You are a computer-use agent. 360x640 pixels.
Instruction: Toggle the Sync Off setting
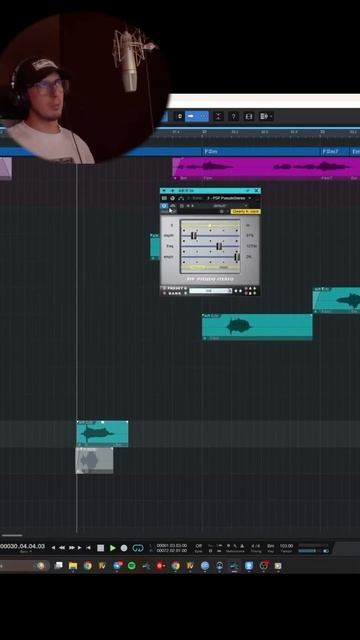point(198,546)
